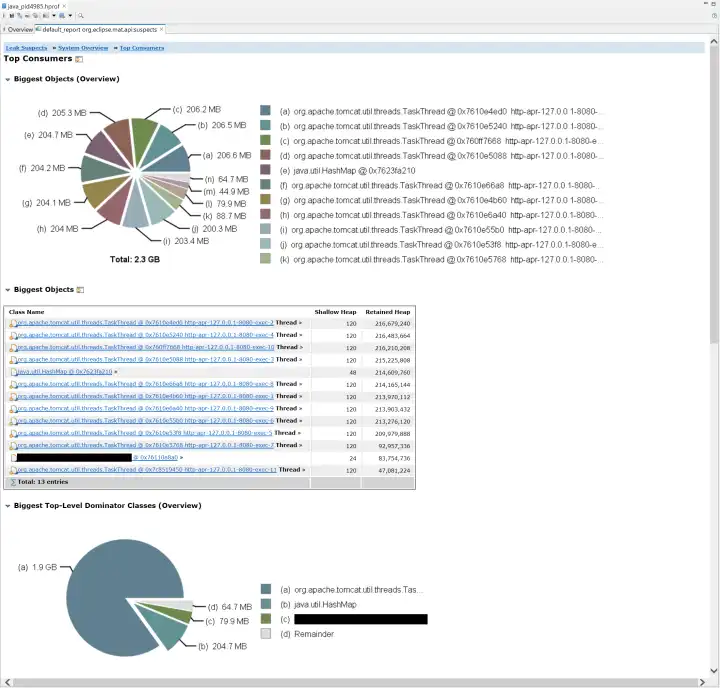
Task: Open the Histogram toolbar icon
Action: click(11, 16)
